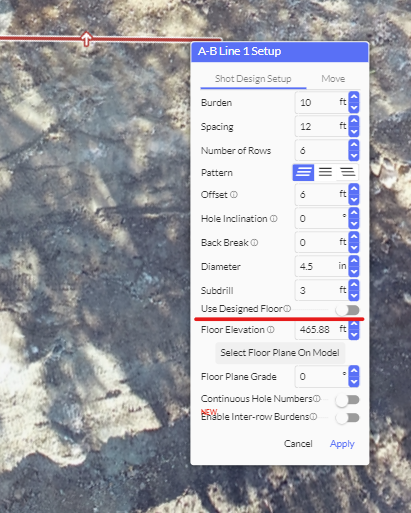
Task: Click the Diameter input field
Action: pos(321,266)
